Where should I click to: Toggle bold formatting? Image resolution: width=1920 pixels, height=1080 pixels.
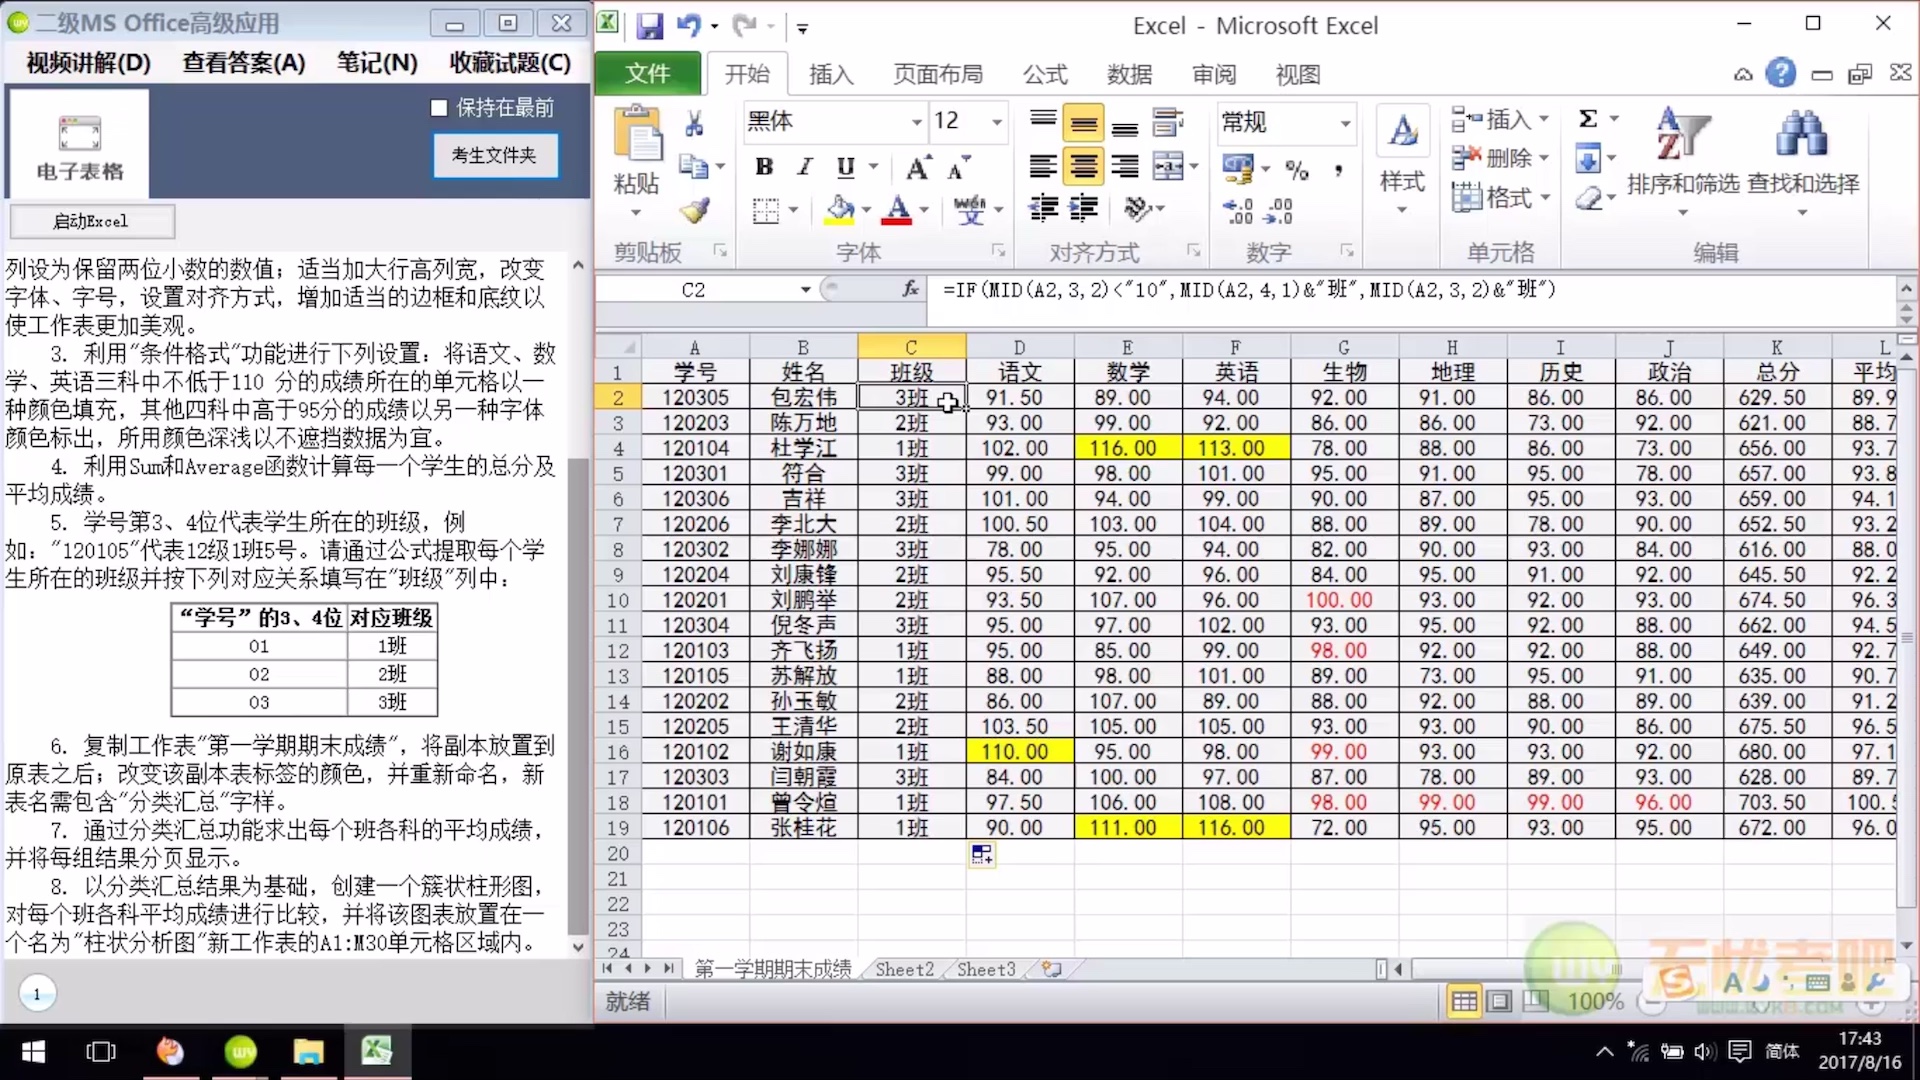point(764,167)
